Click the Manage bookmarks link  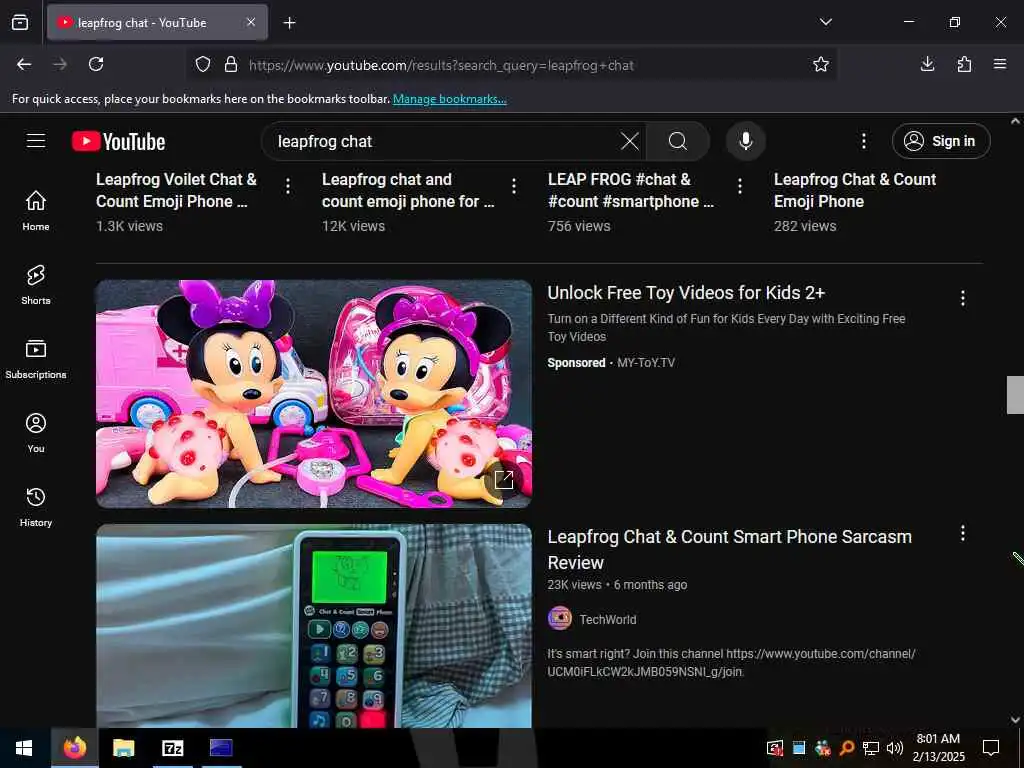tap(449, 99)
